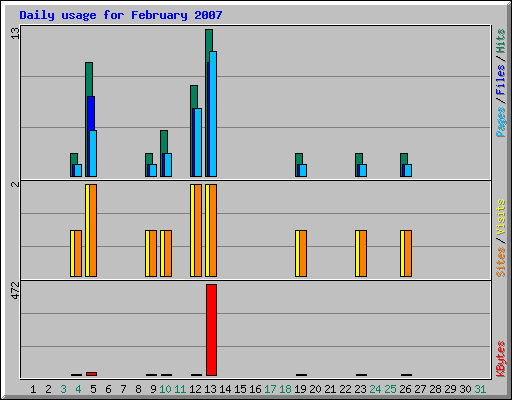Click the dark green Hits bar for day 23
This screenshot has height=400, width=512.
tap(359, 159)
